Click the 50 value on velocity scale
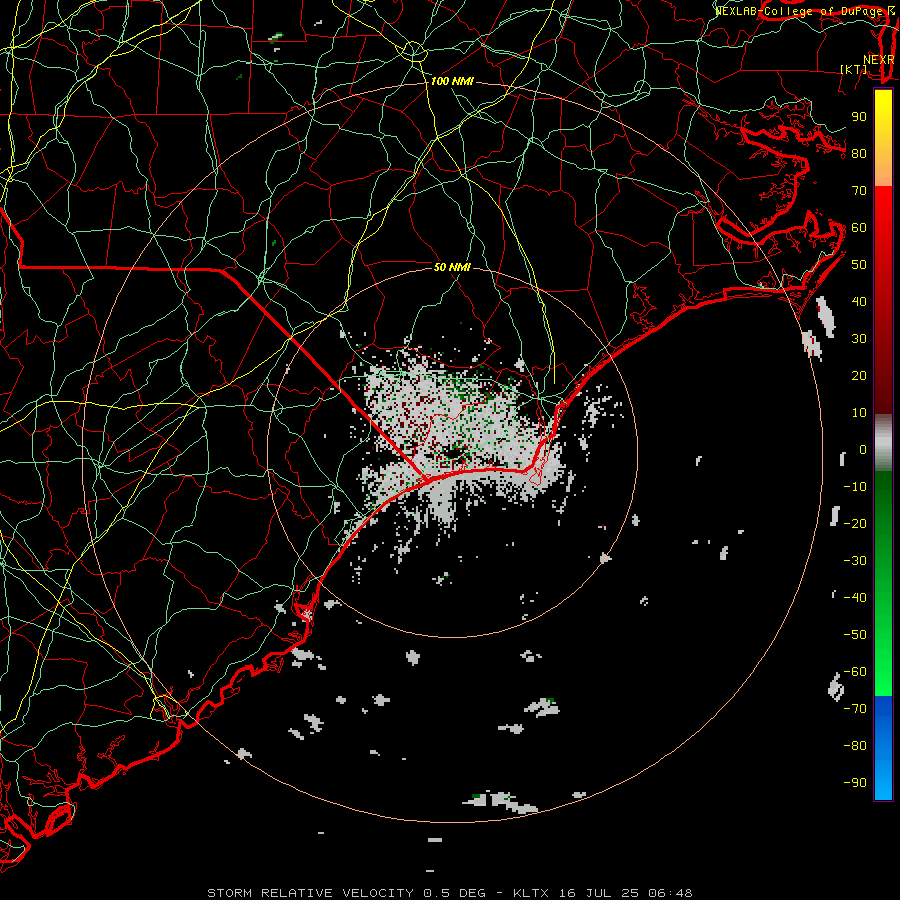This screenshot has width=900, height=900. tap(859, 265)
